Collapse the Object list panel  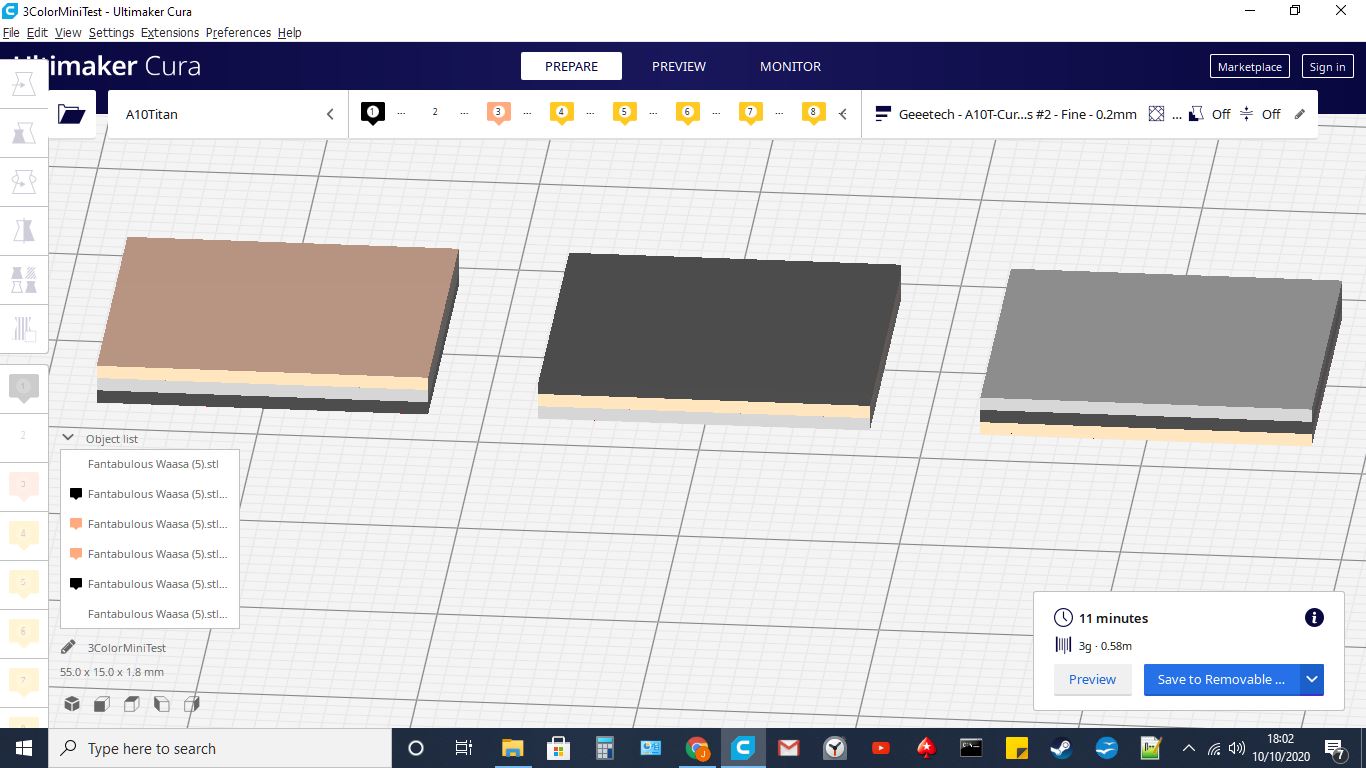68,438
